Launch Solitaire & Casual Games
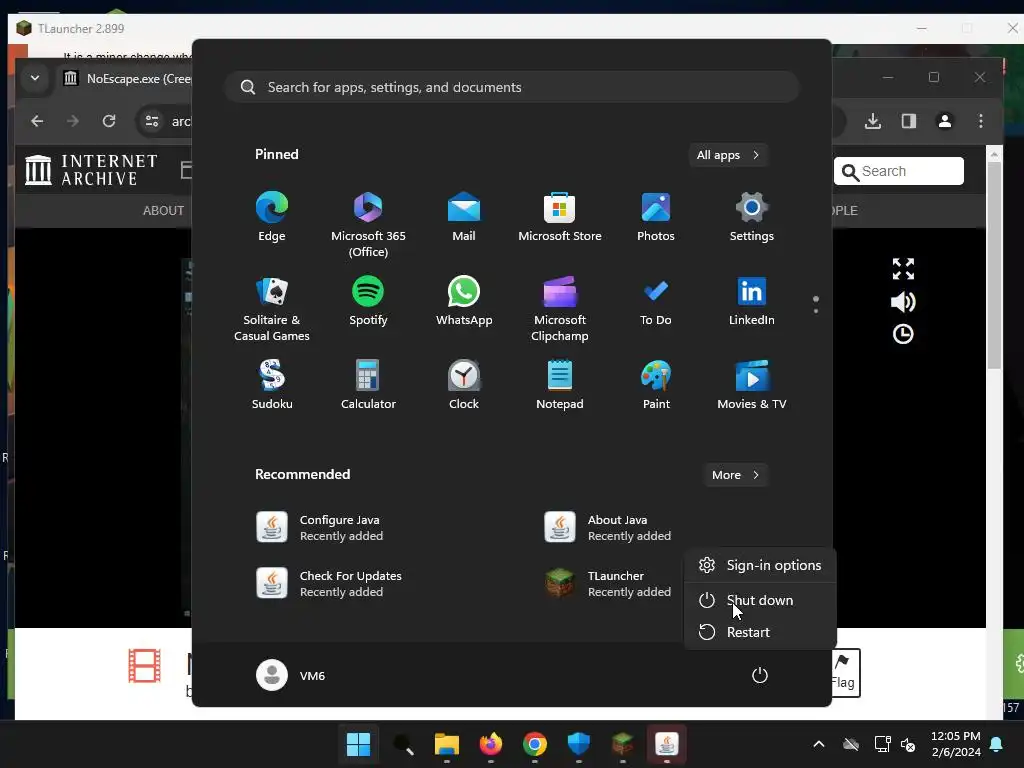The width and height of the screenshot is (1024, 768). (x=272, y=309)
